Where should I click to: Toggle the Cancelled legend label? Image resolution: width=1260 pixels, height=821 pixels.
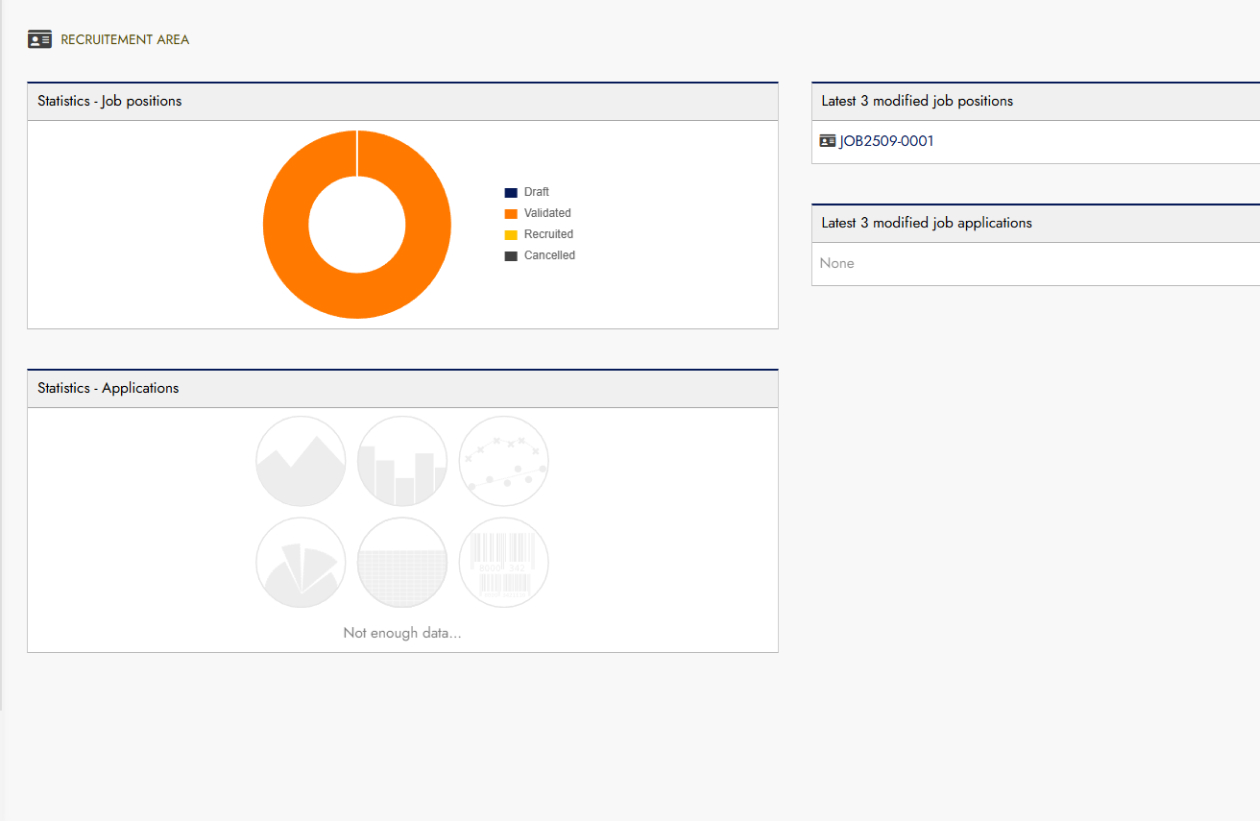(549, 255)
